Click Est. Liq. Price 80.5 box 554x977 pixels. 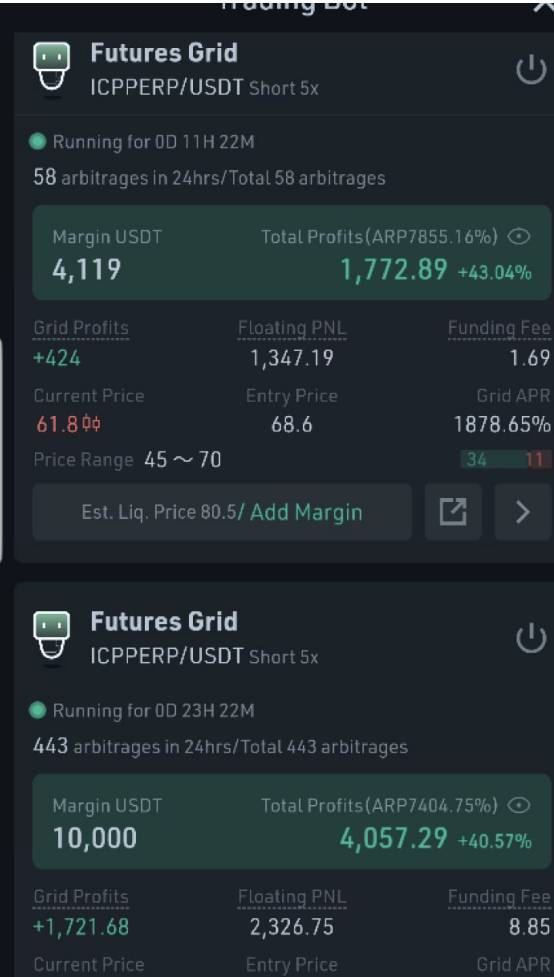[222, 512]
